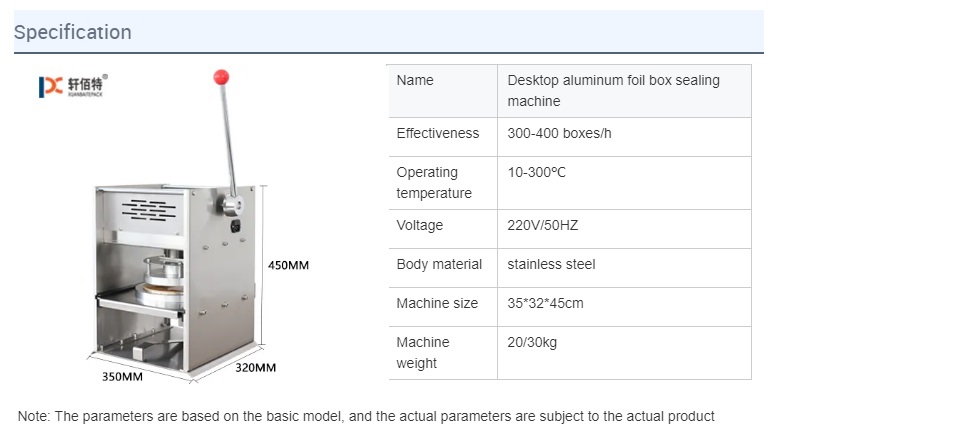
Task: Select the Effectiveness label cell
Action: coord(443,137)
